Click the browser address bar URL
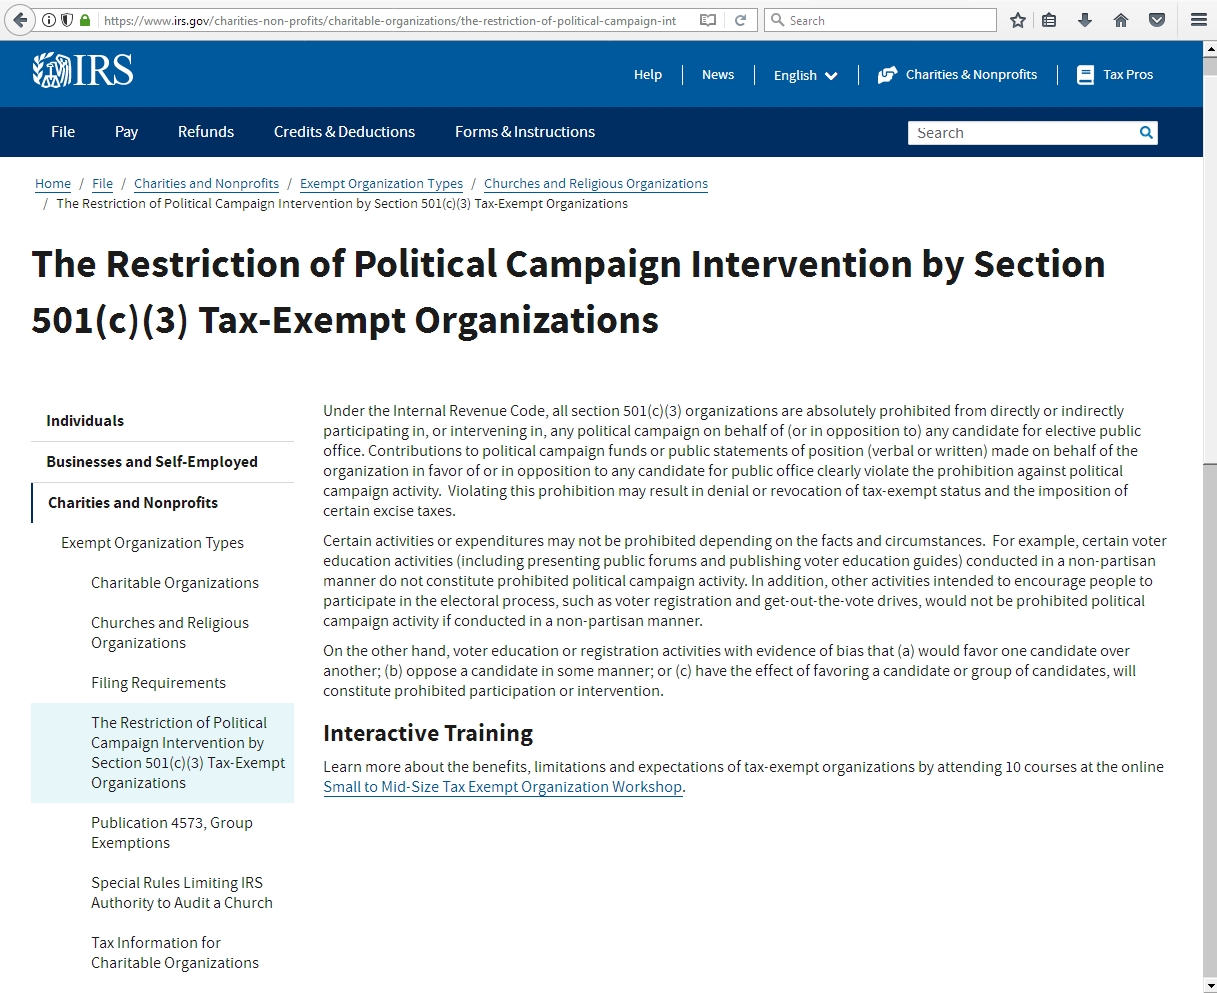Screen dimensions: 1217x993 390,20
